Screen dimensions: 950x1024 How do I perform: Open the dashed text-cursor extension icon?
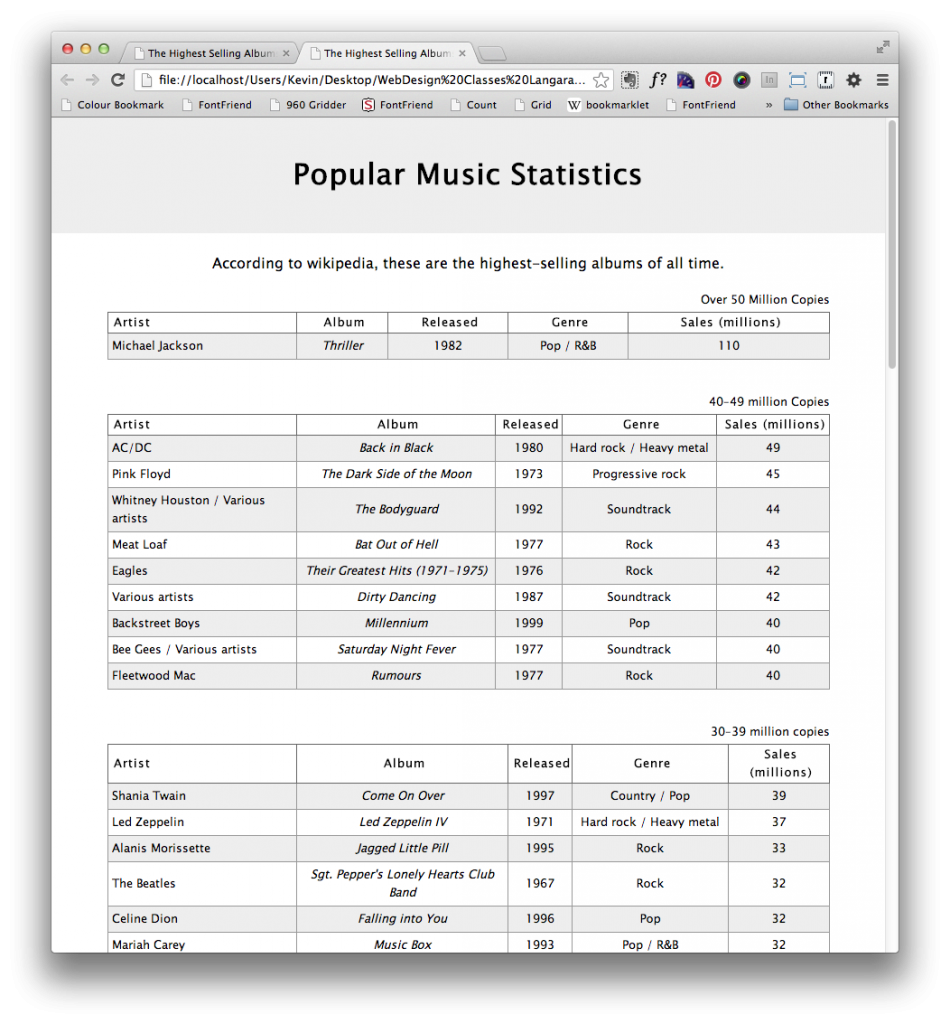[825, 80]
